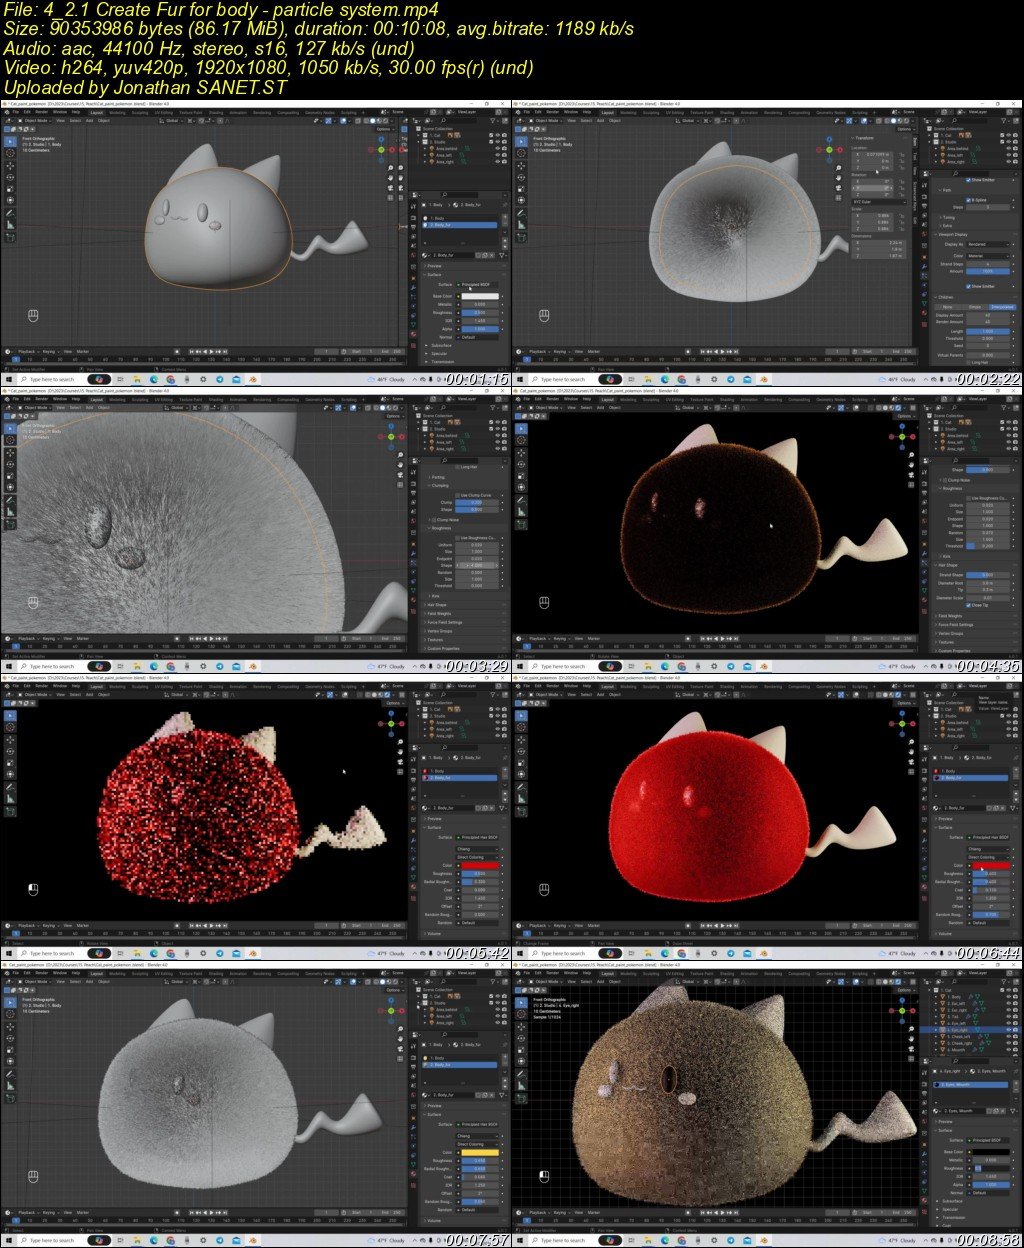This screenshot has width=1024, height=1248.
Task: Select the Rotate tool in 00:01:15 frame
Action: (x=10, y=177)
